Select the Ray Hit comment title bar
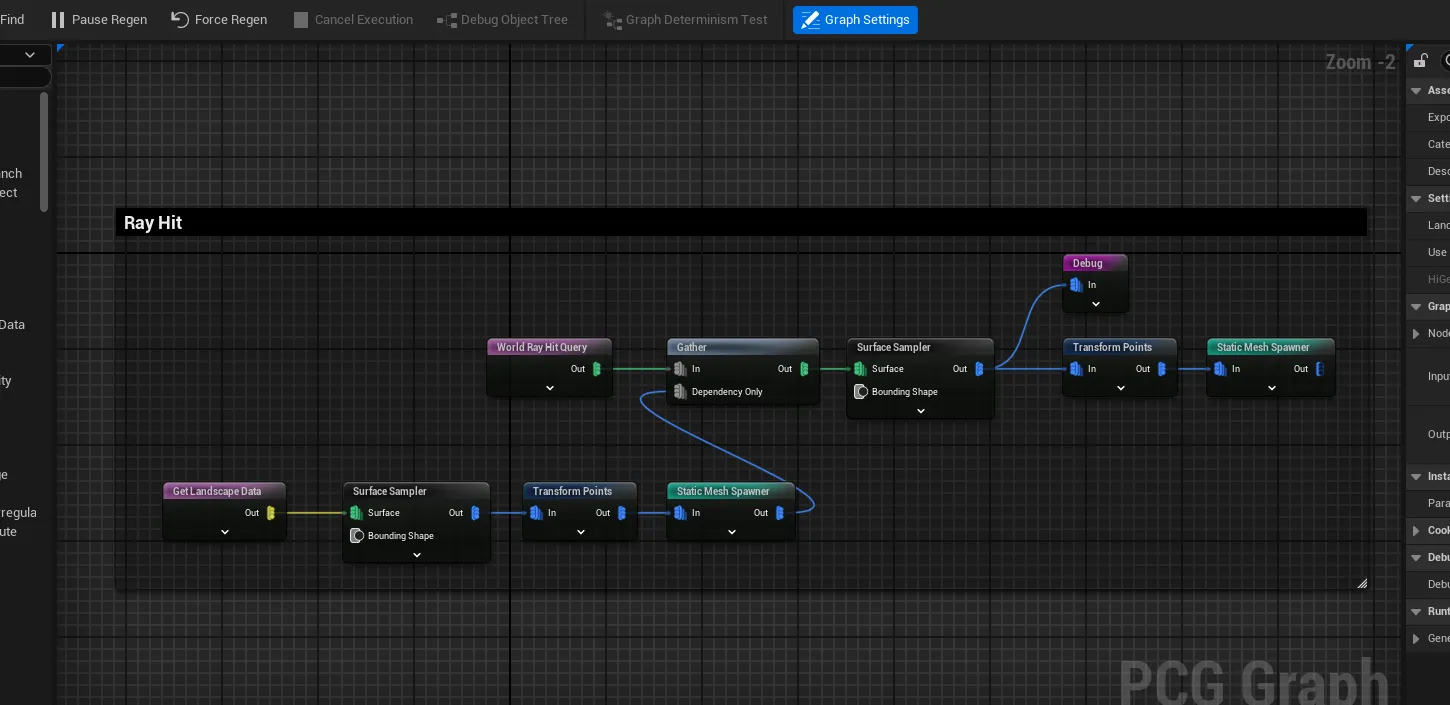This screenshot has width=1450, height=705. [741, 222]
